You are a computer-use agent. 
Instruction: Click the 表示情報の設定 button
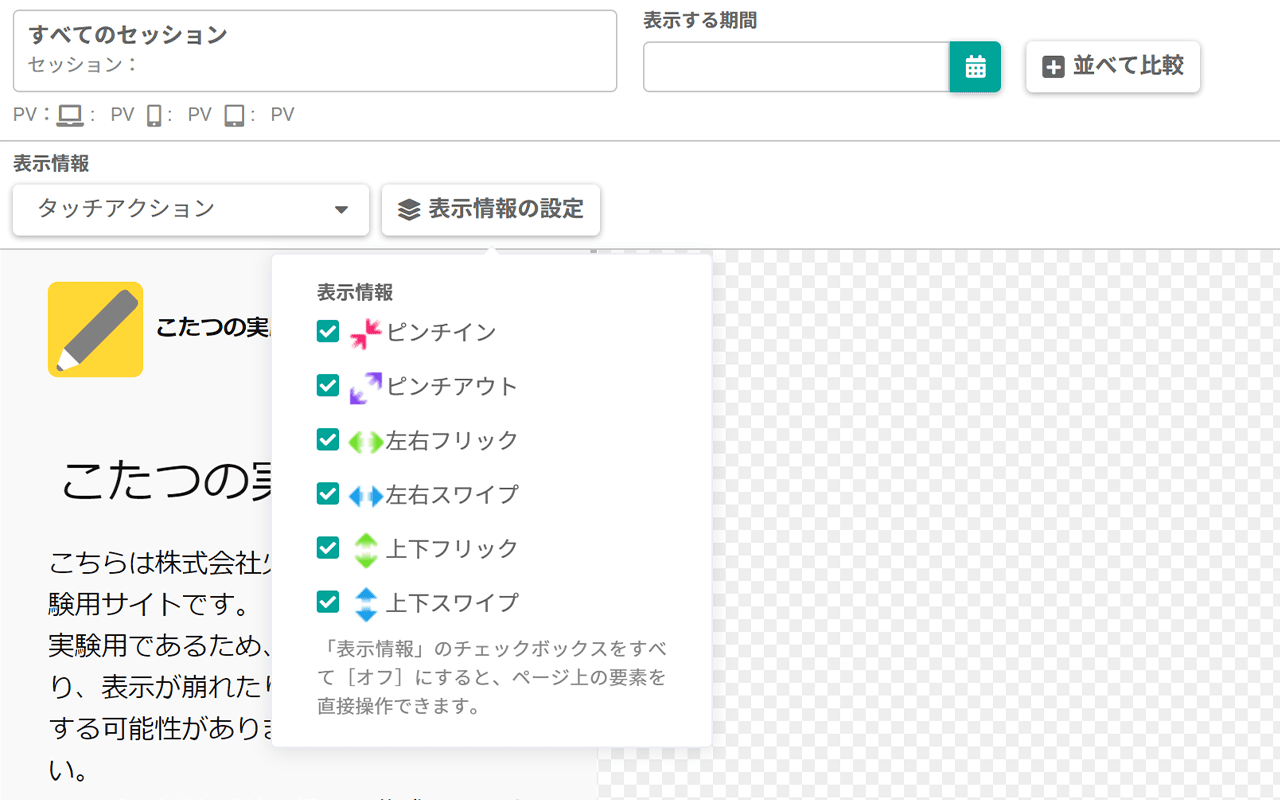pyautogui.click(x=491, y=210)
